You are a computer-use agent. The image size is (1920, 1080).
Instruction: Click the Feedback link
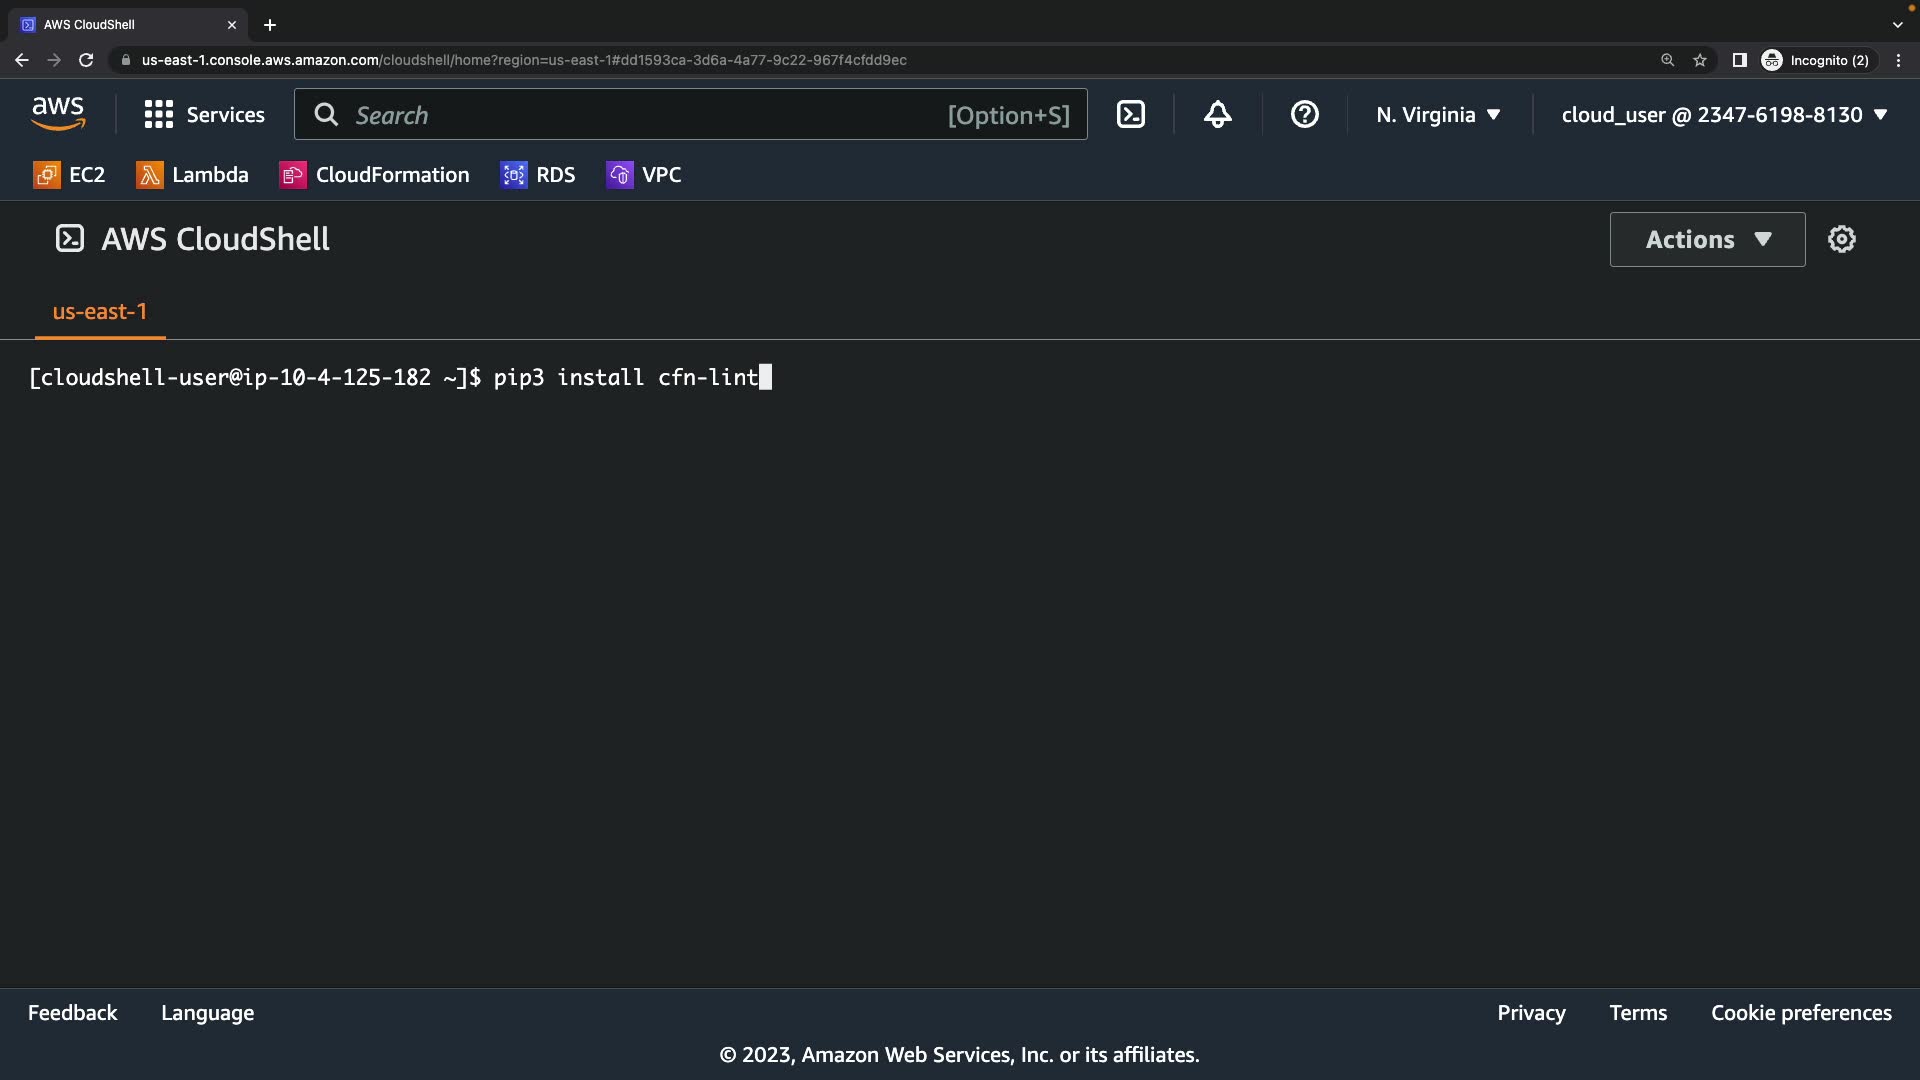[72, 1013]
